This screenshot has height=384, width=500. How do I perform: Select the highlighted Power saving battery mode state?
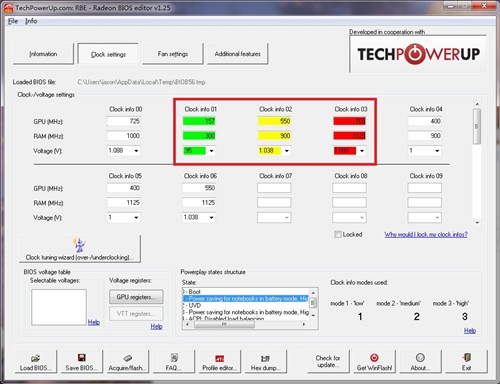tap(246, 298)
